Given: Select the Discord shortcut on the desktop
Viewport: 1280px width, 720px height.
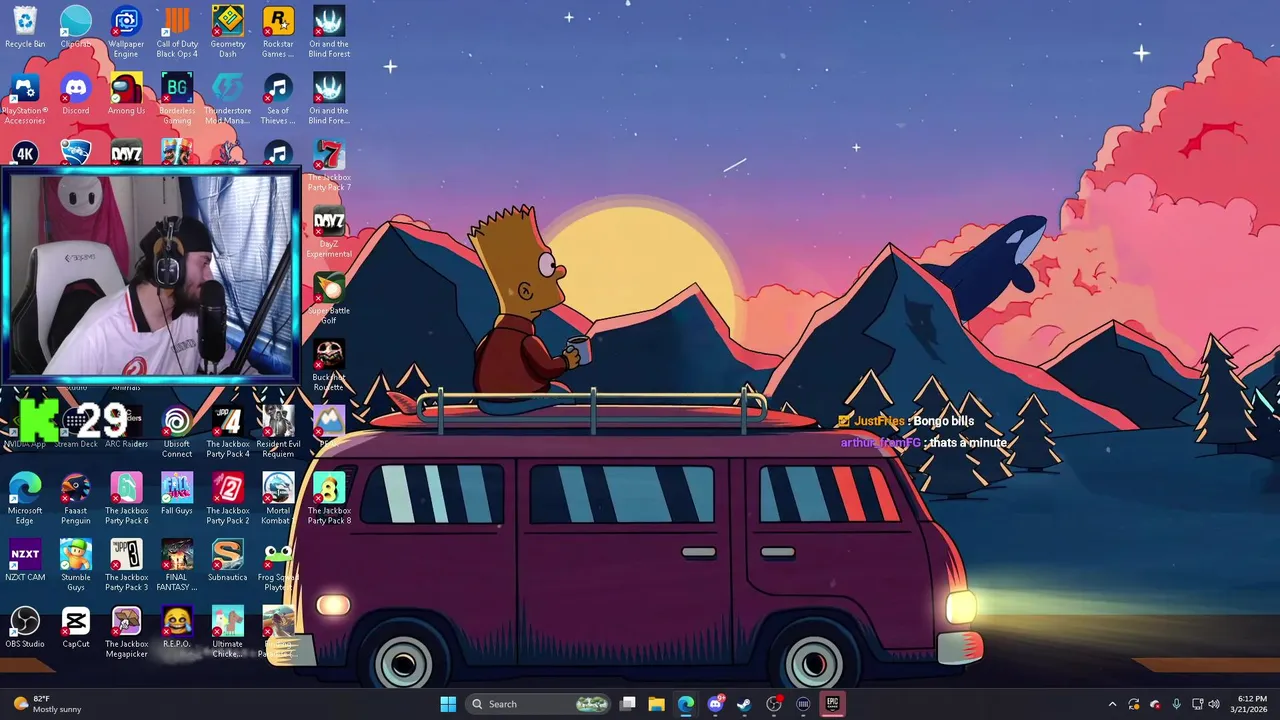Looking at the screenshot, I should point(76,95).
